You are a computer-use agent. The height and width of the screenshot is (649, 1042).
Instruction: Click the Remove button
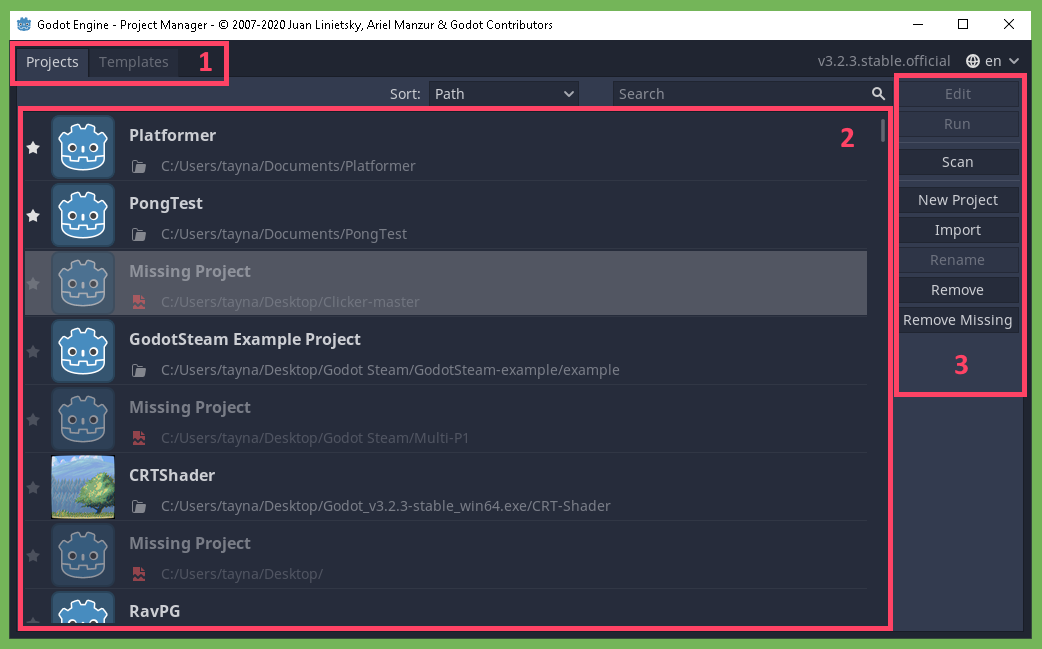click(x=958, y=290)
